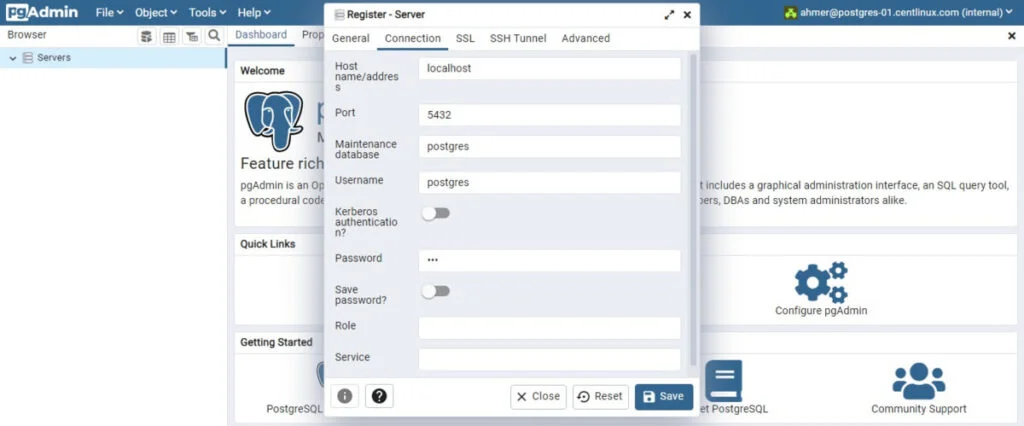Select Servers in the browser tree
The image size is (1024, 426).
click(x=54, y=57)
